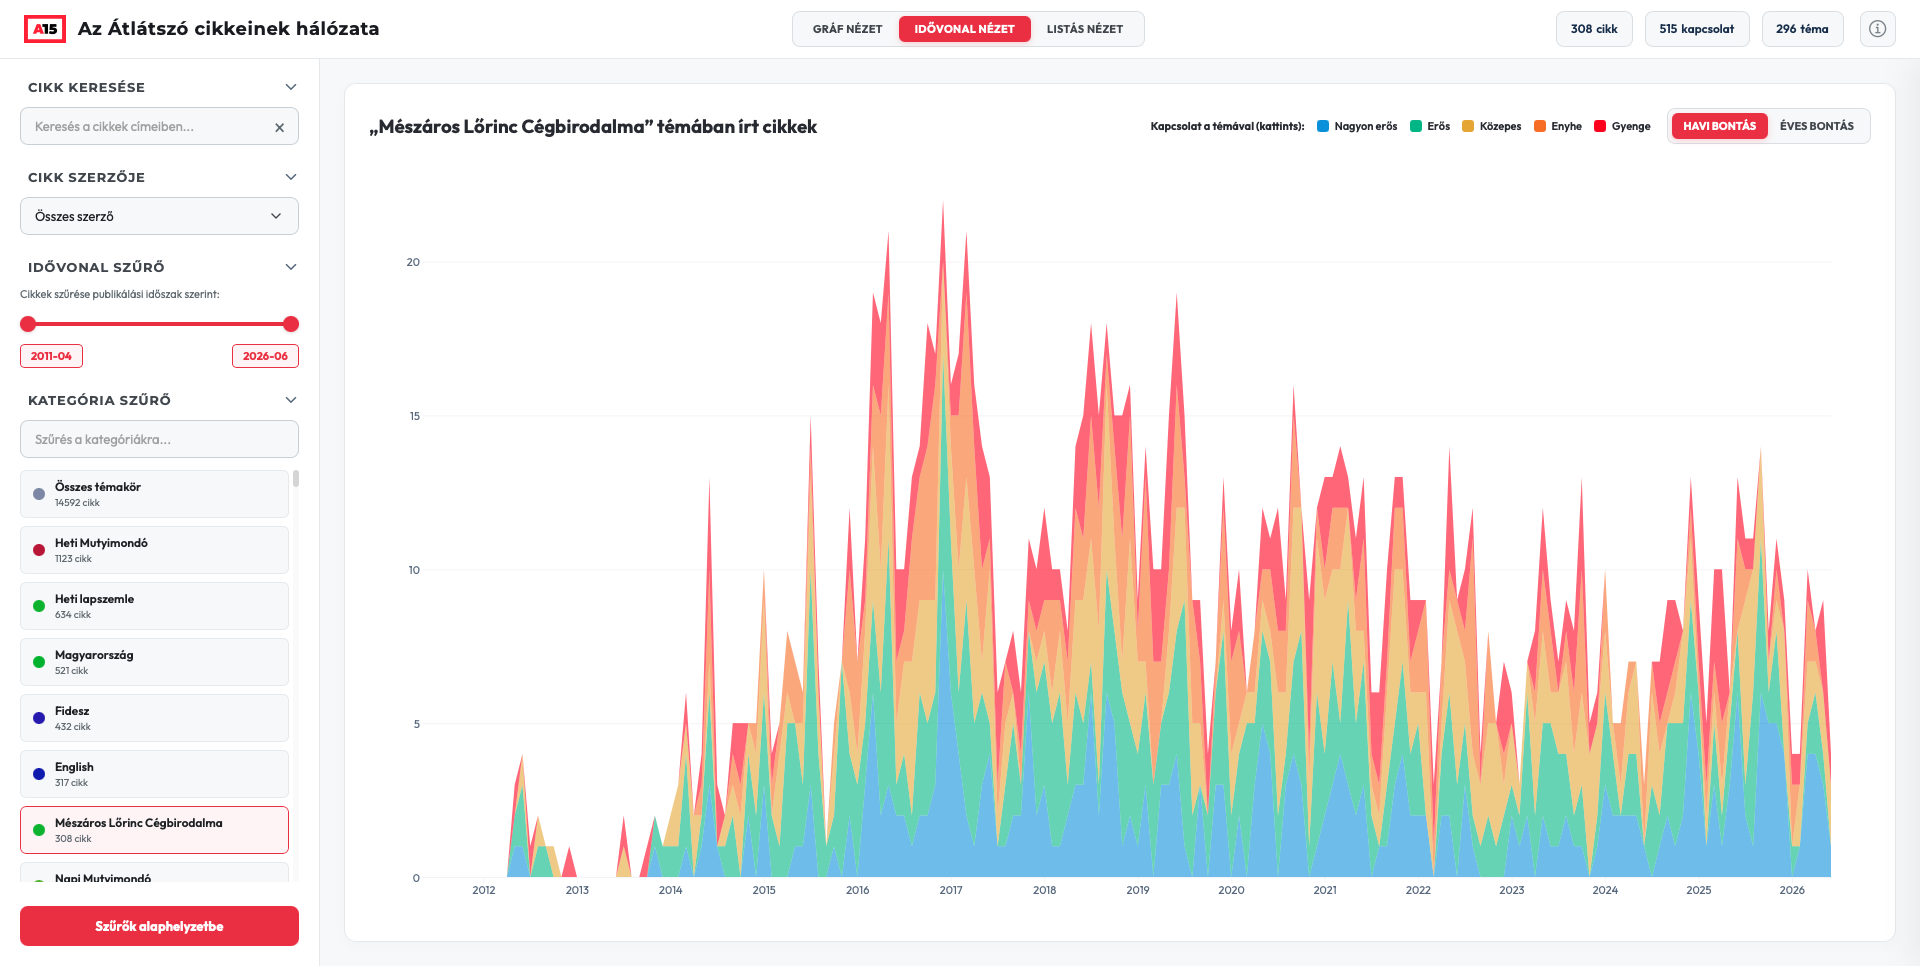Click the timeline slider's right end handle
The width and height of the screenshot is (1920, 966).
[x=291, y=324]
